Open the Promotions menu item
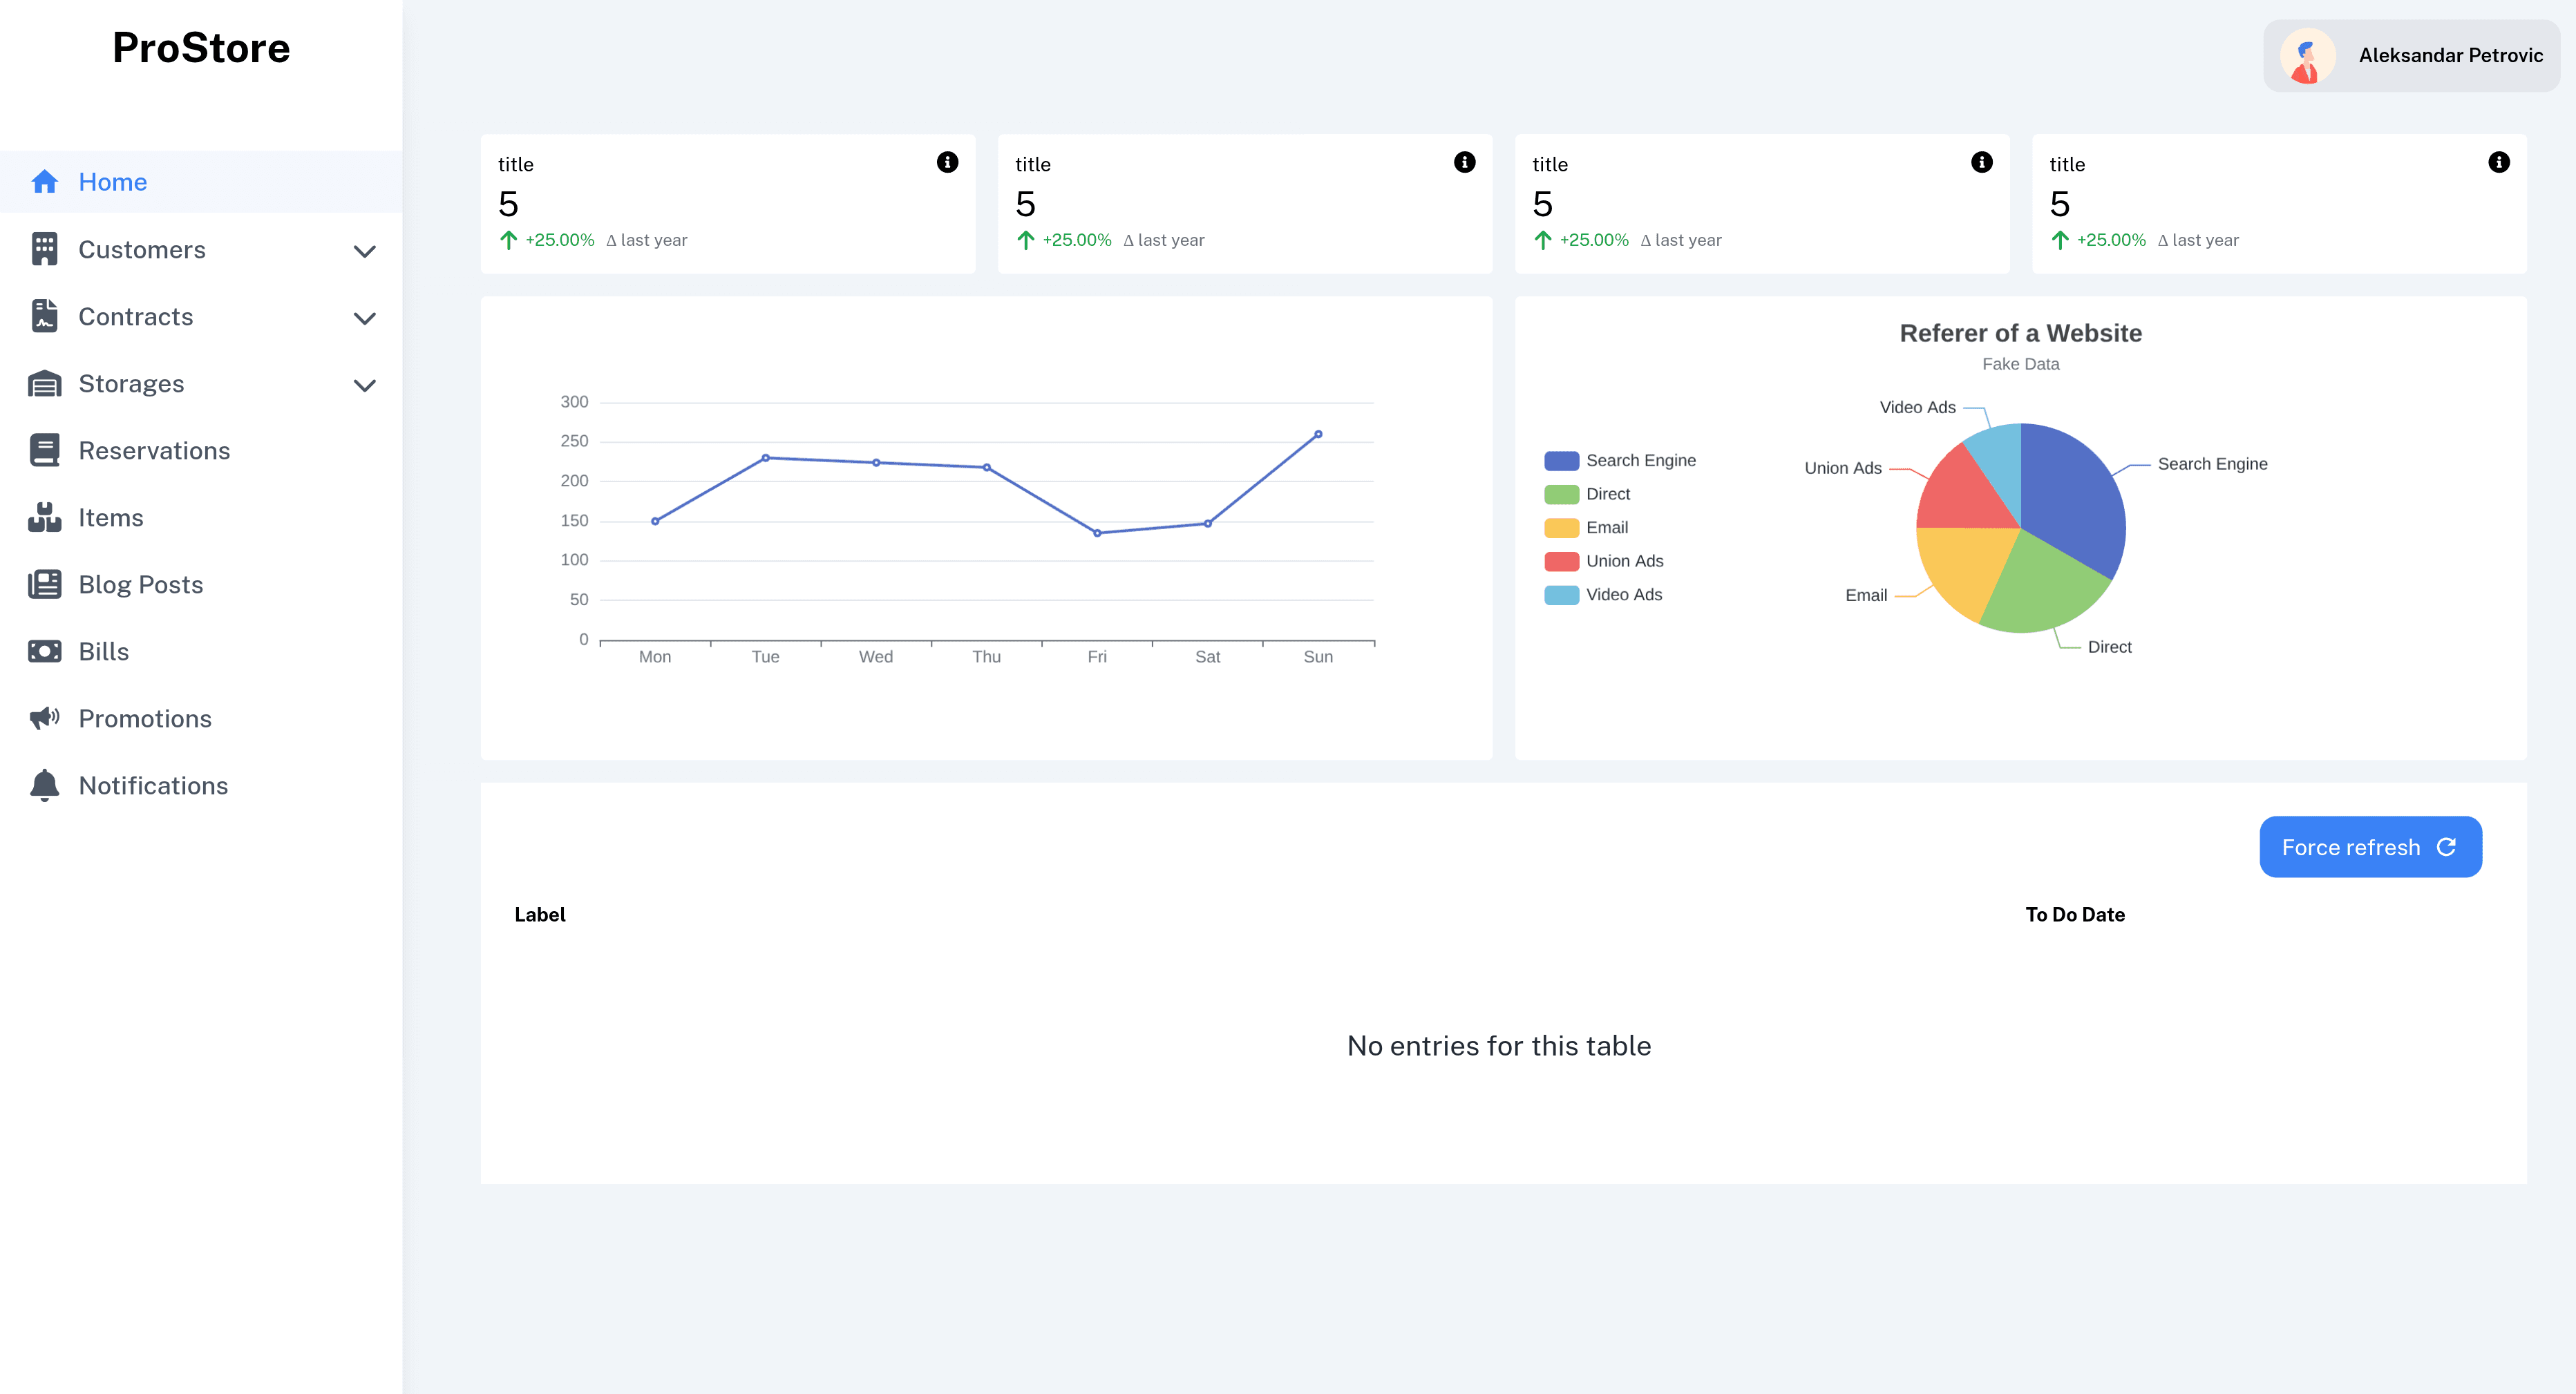 pyautogui.click(x=201, y=718)
